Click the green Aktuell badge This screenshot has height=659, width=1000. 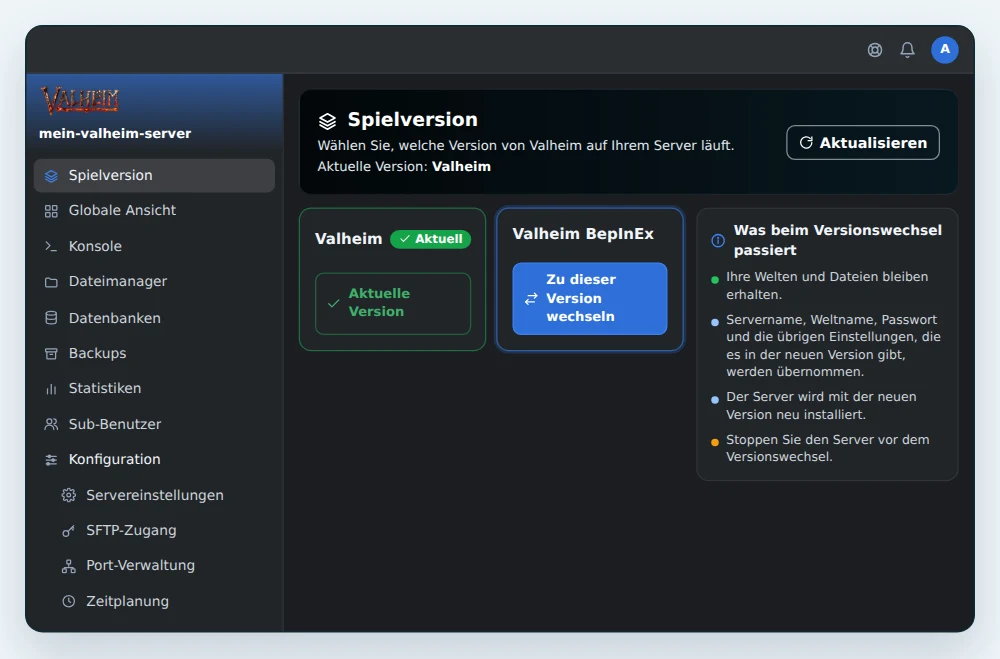tap(430, 239)
